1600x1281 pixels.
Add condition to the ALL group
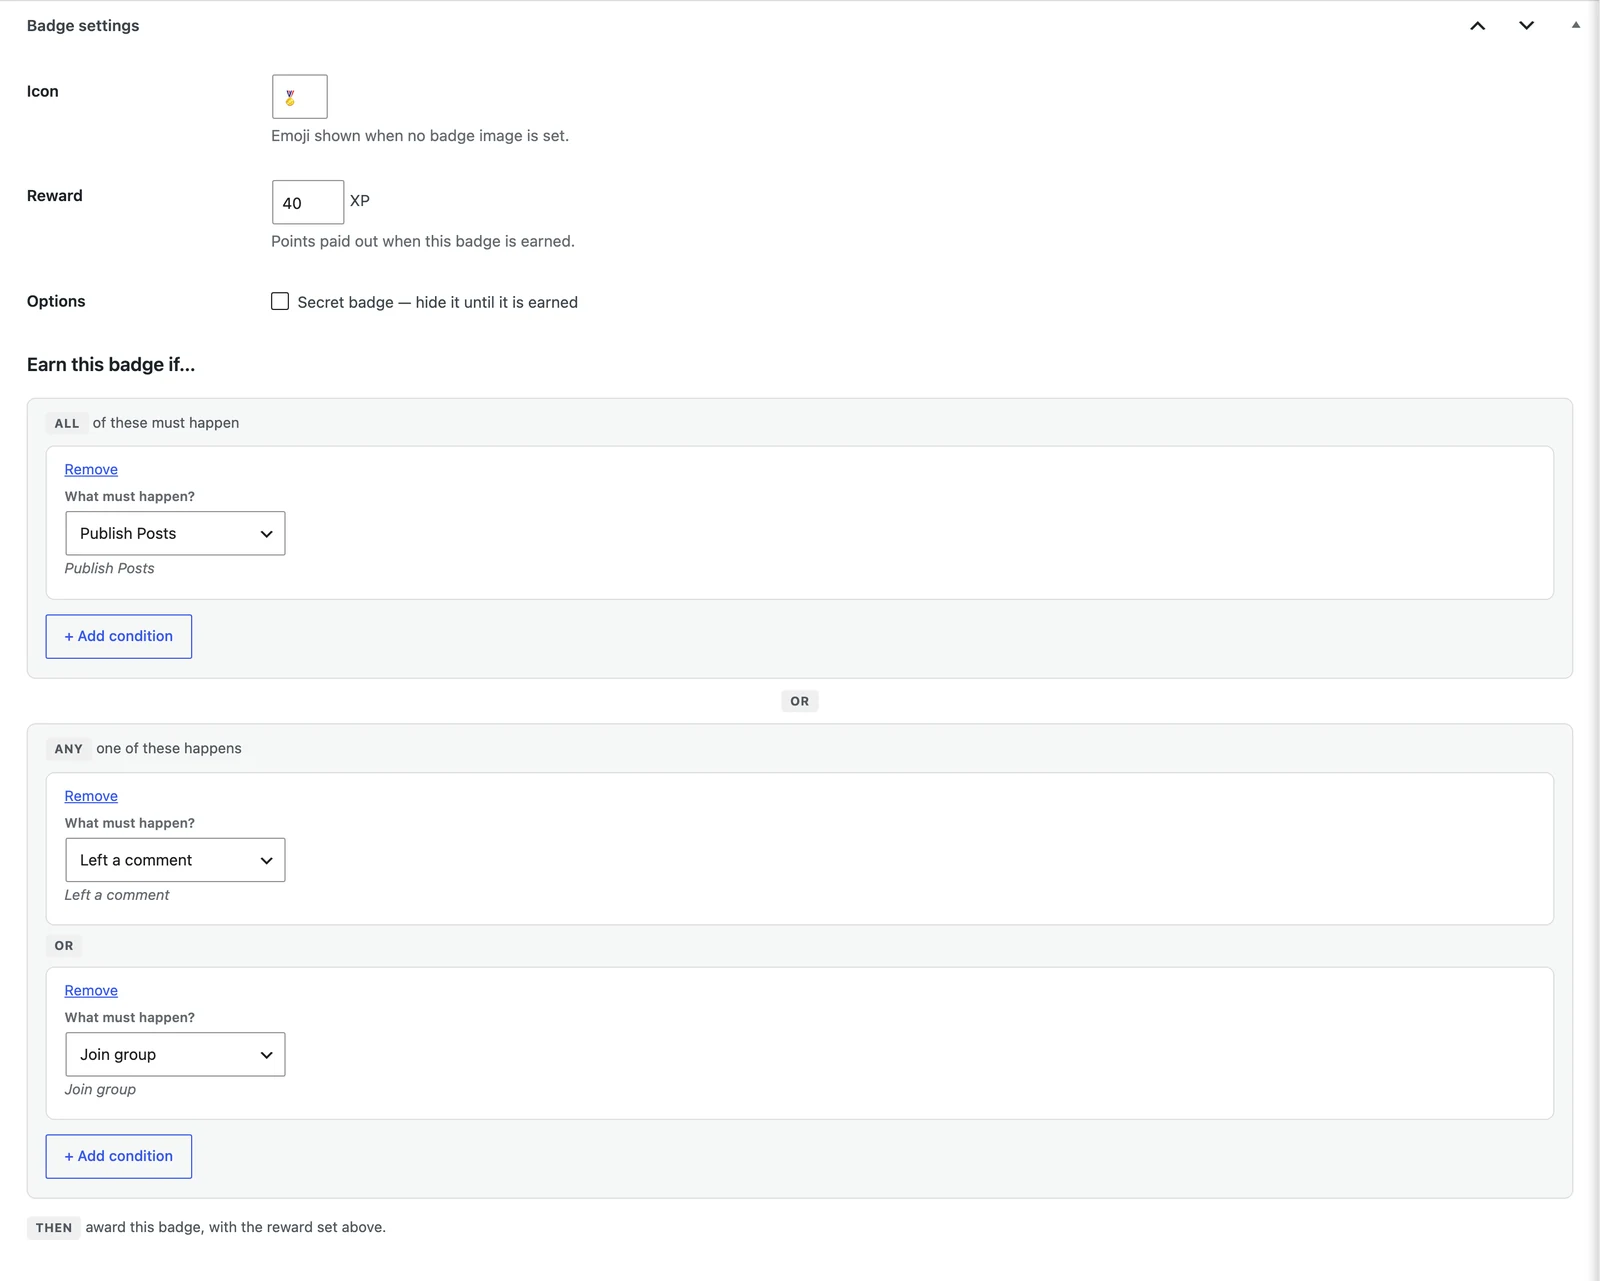(119, 636)
